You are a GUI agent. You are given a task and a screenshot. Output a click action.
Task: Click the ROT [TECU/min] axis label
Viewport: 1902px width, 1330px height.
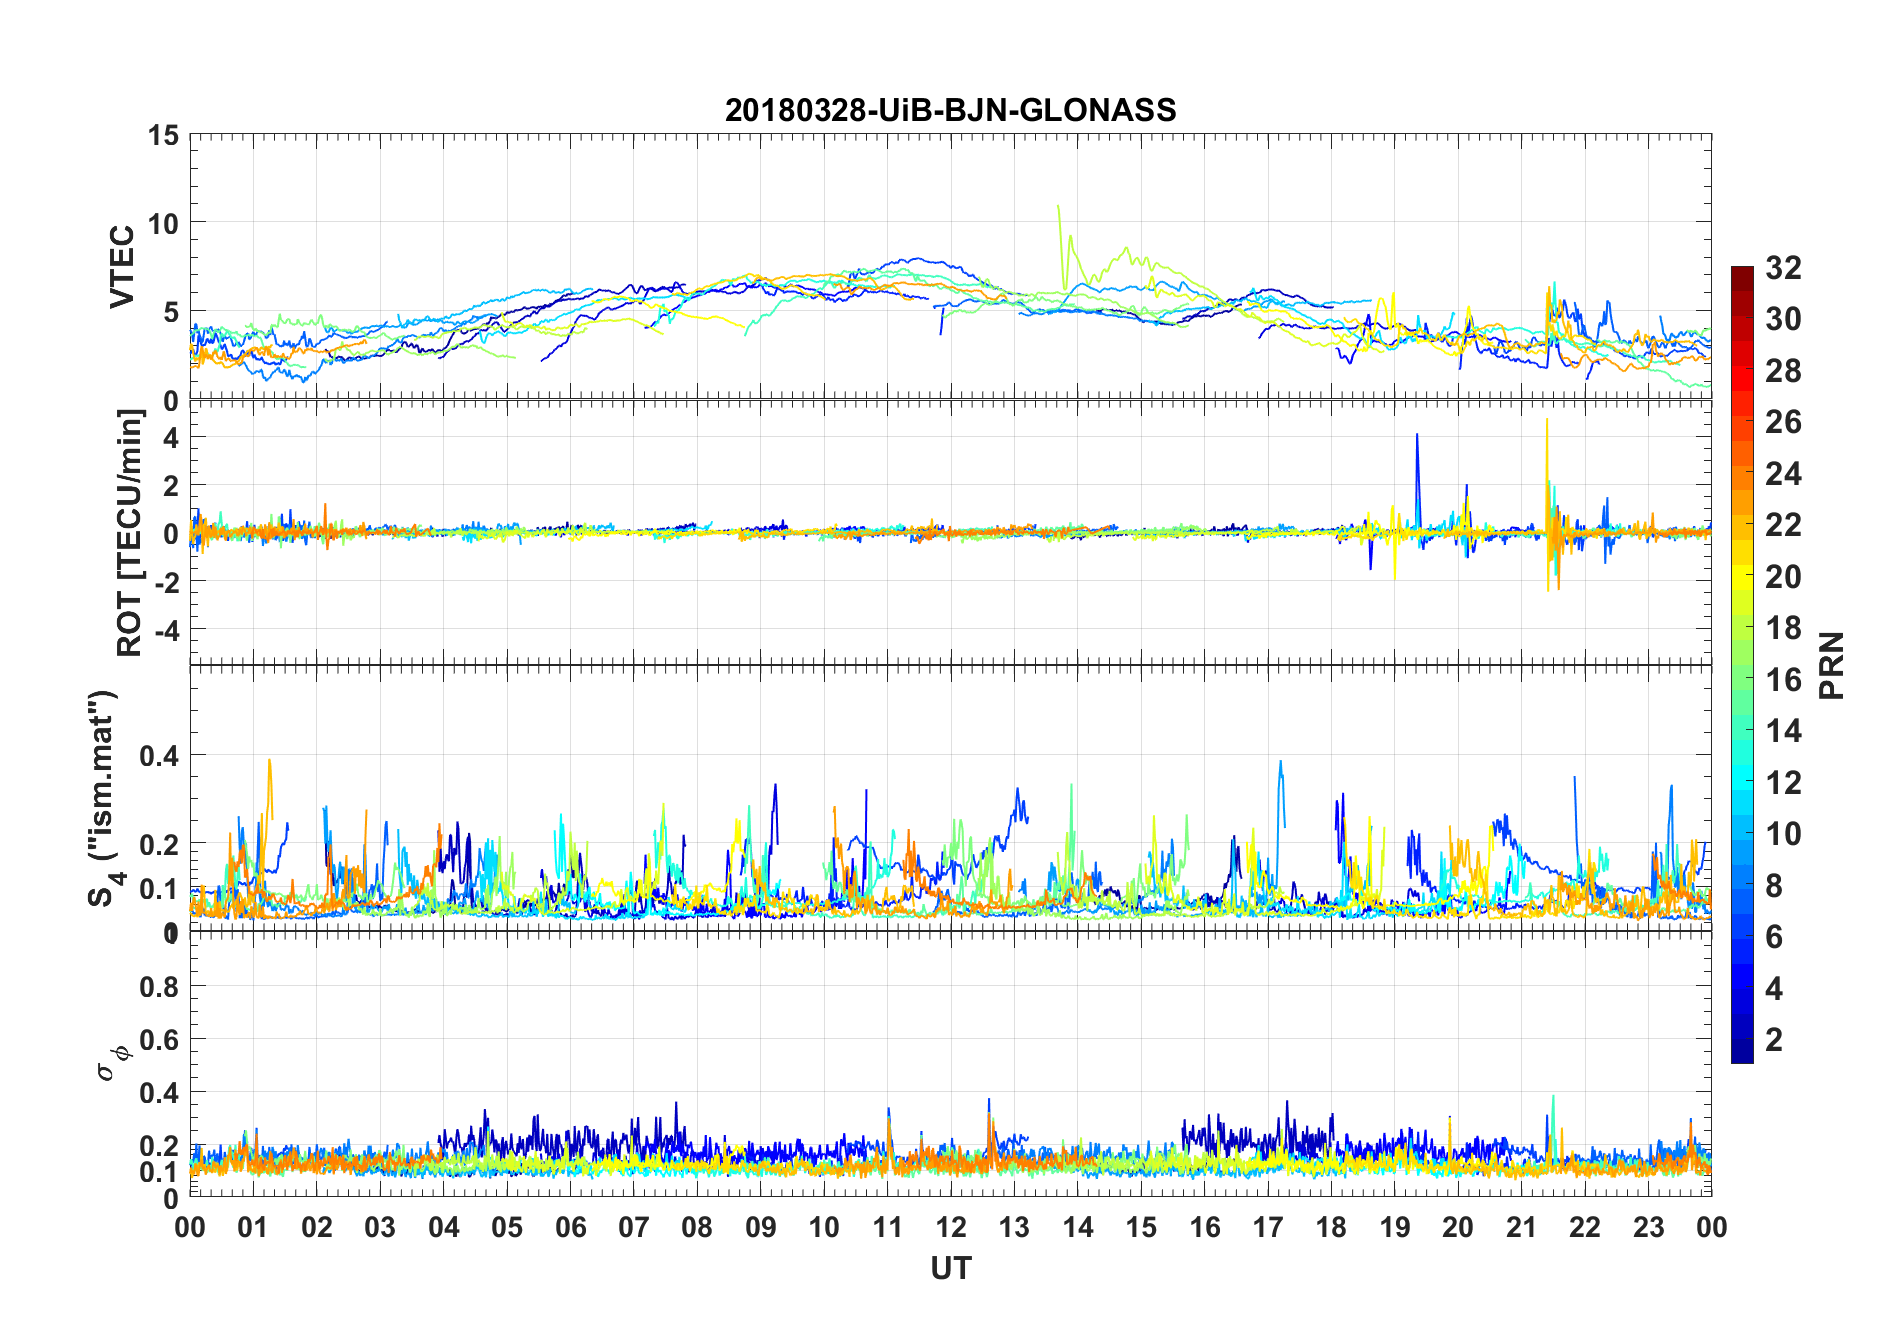[129, 533]
